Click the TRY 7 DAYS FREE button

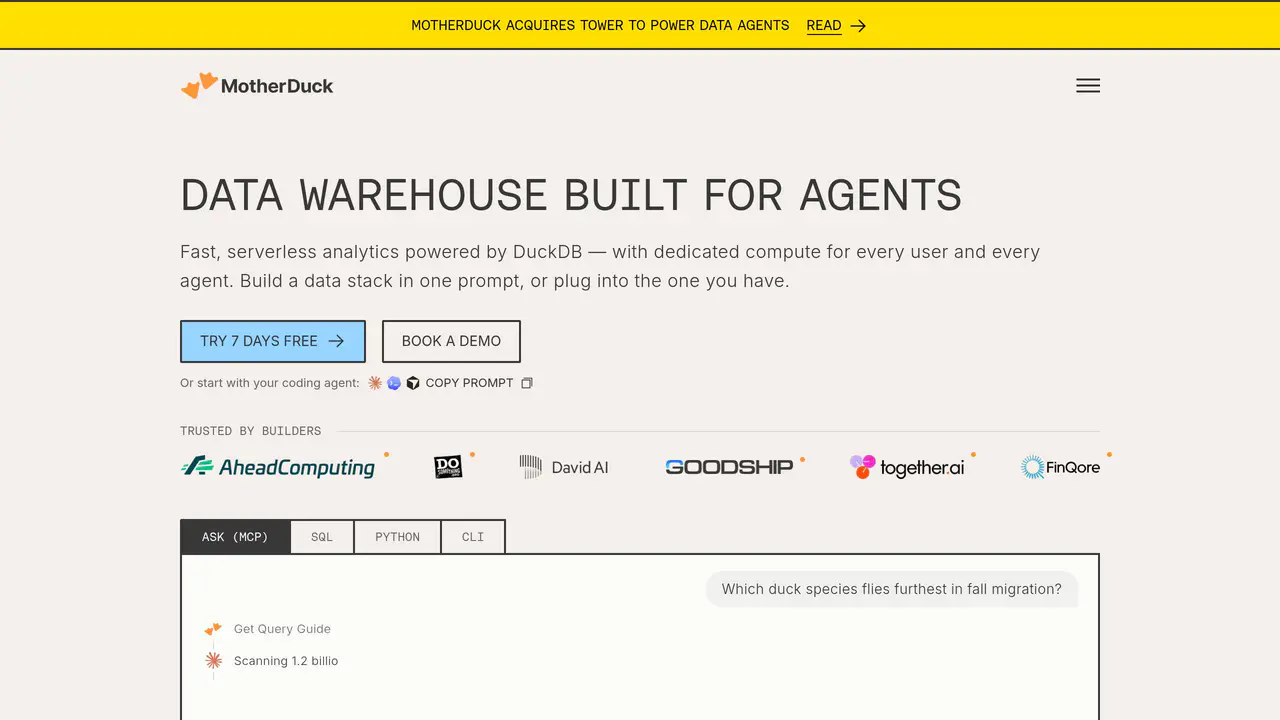click(273, 341)
